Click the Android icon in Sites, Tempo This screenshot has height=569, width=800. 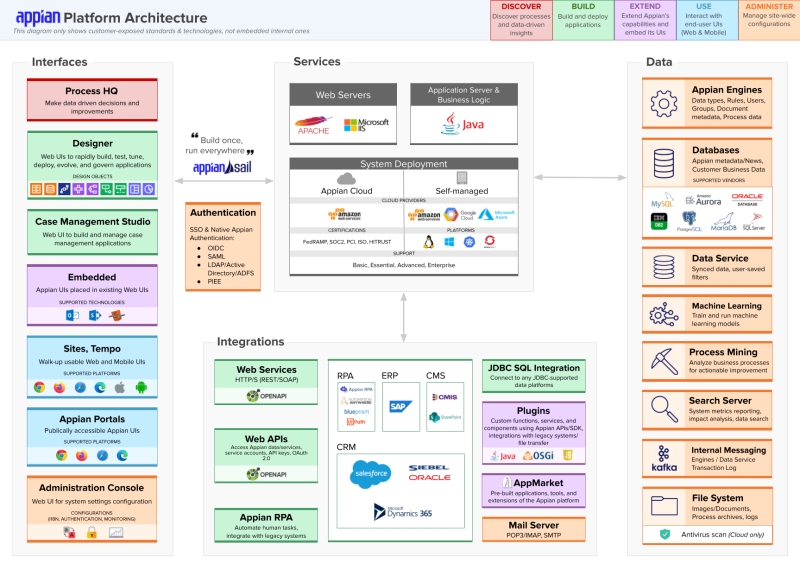[141, 387]
